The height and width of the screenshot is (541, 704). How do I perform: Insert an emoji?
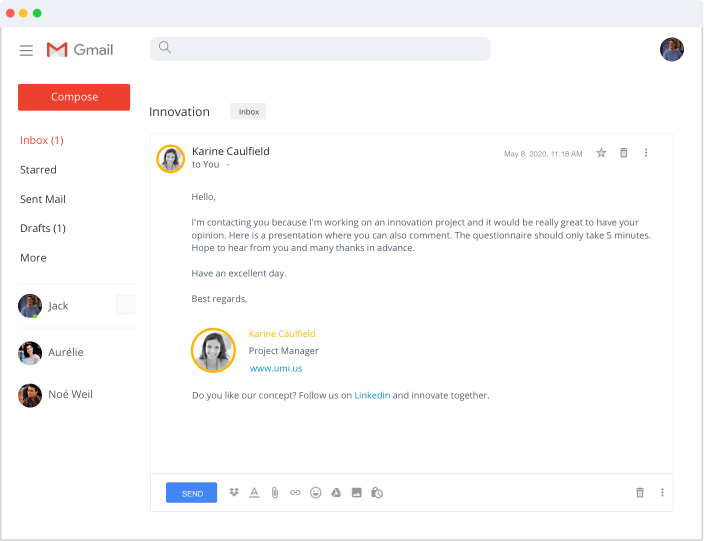click(316, 493)
